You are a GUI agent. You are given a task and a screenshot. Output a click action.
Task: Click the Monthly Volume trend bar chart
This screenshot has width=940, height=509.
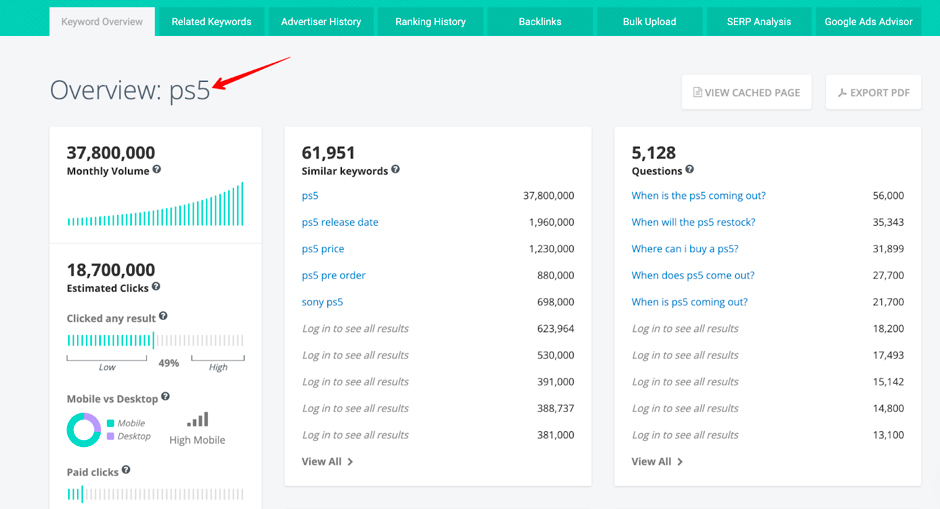click(155, 204)
